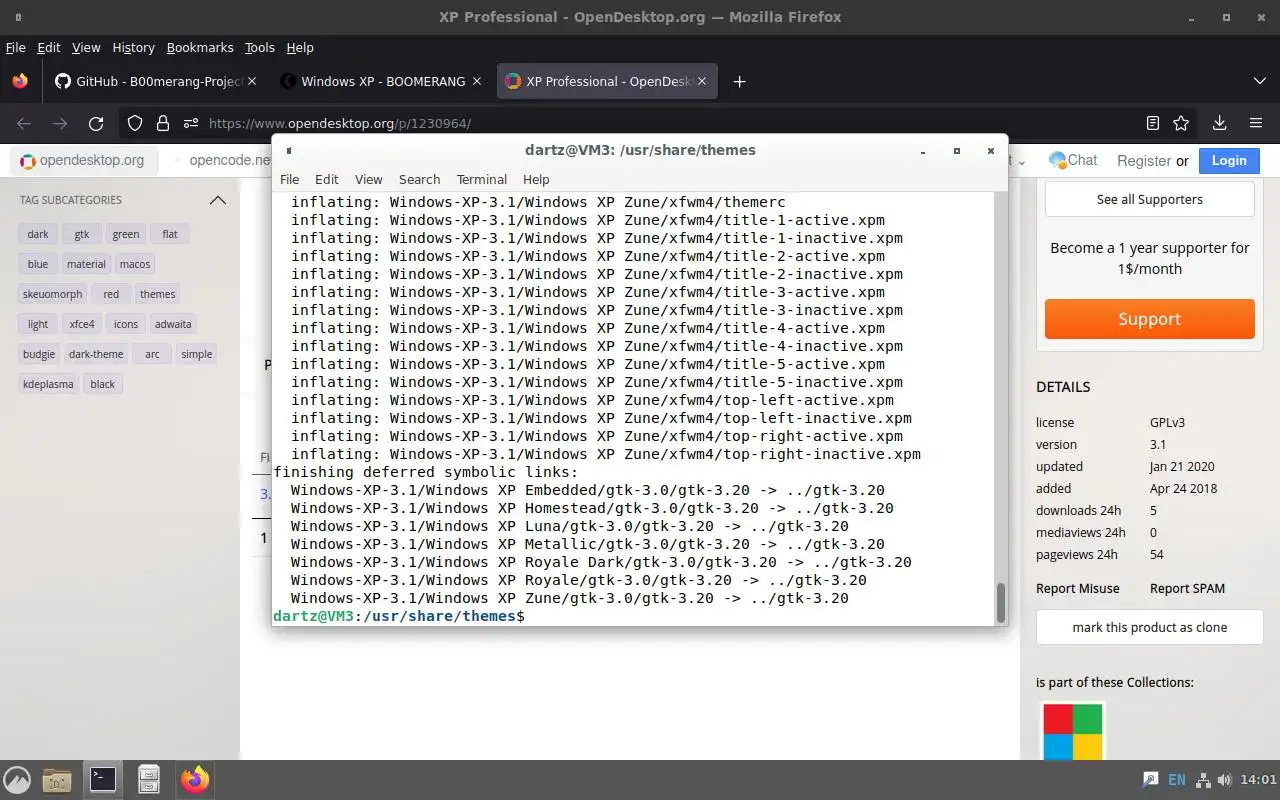This screenshot has width=1280, height=800.
Task: Open the Register link
Action: [1144, 160]
